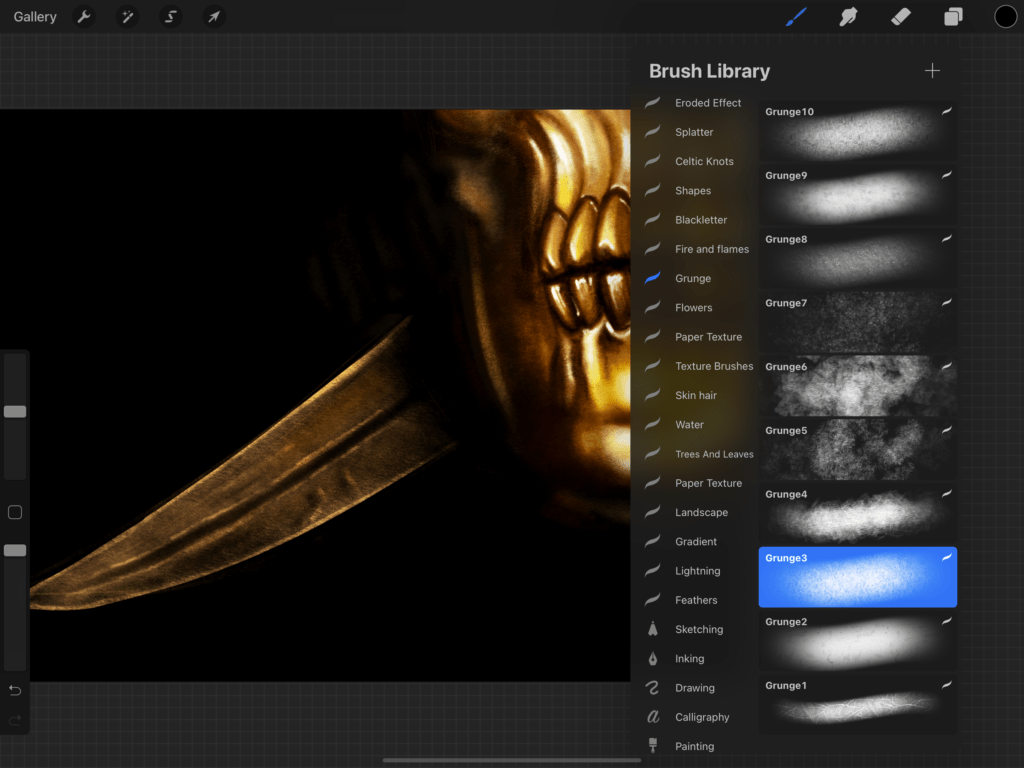
Task: Activate the Transform arrow tool
Action: tap(213, 17)
